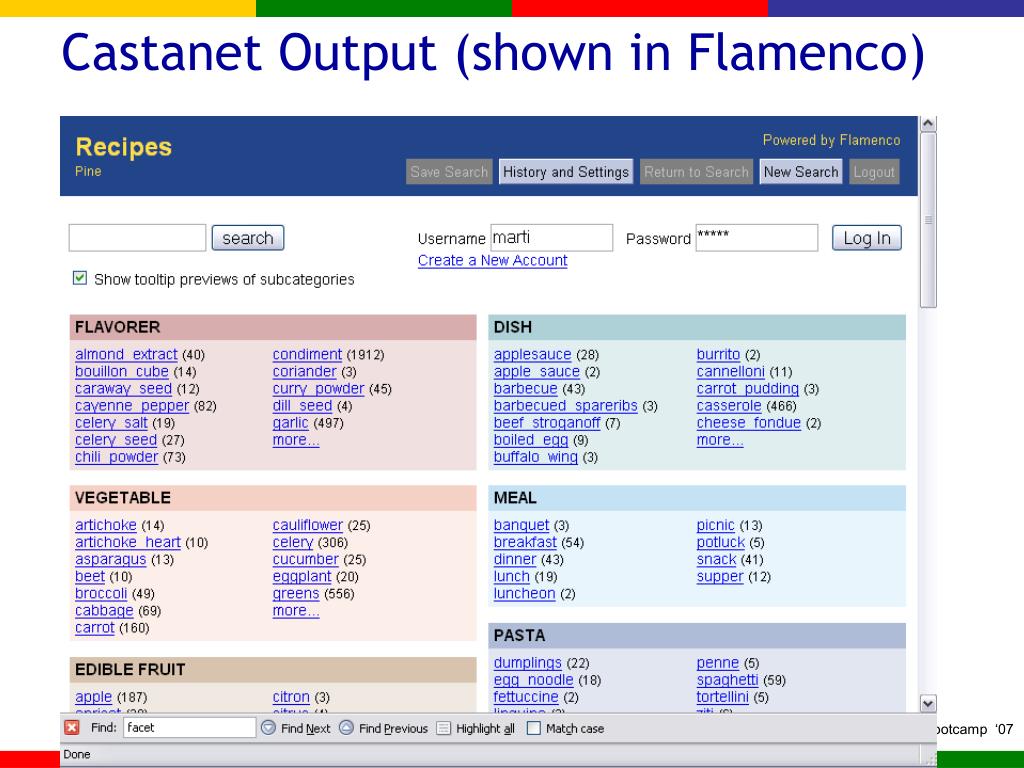The height and width of the screenshot is (768, 1024).
Task: Click the Recipes title
Action: click(123, 147)
